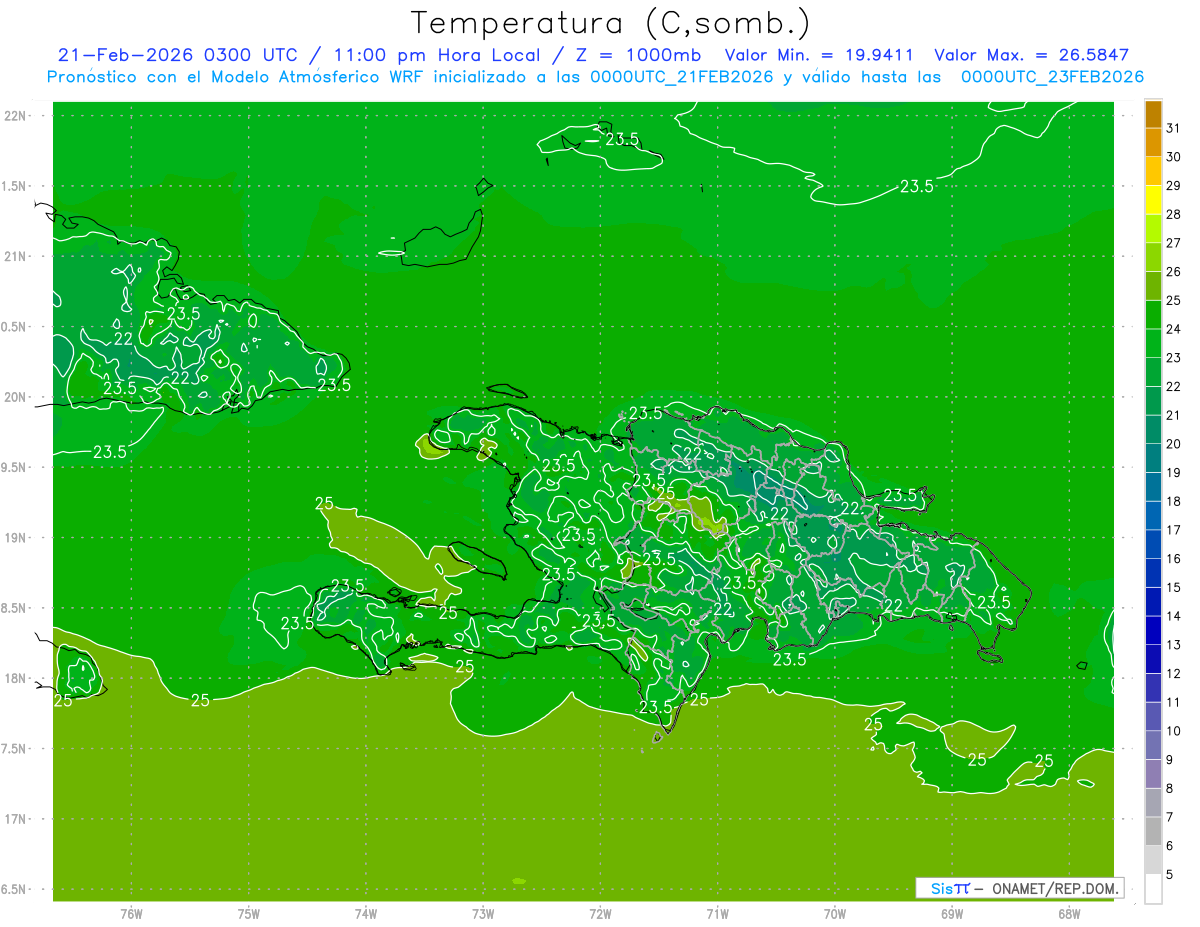Click the 21N latitude axis label
1200x927 pixels.
click(16, 256)
